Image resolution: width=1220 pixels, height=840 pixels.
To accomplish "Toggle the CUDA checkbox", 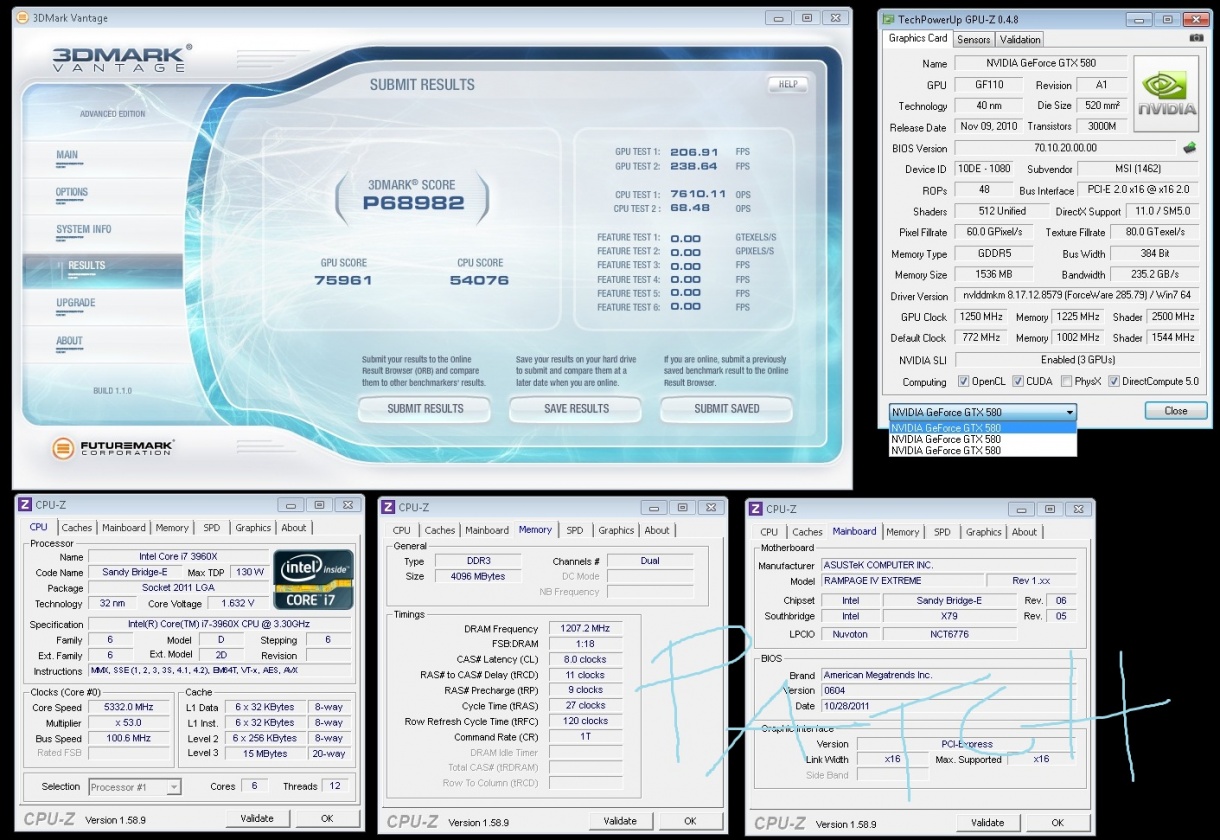I will point(1017,382).
